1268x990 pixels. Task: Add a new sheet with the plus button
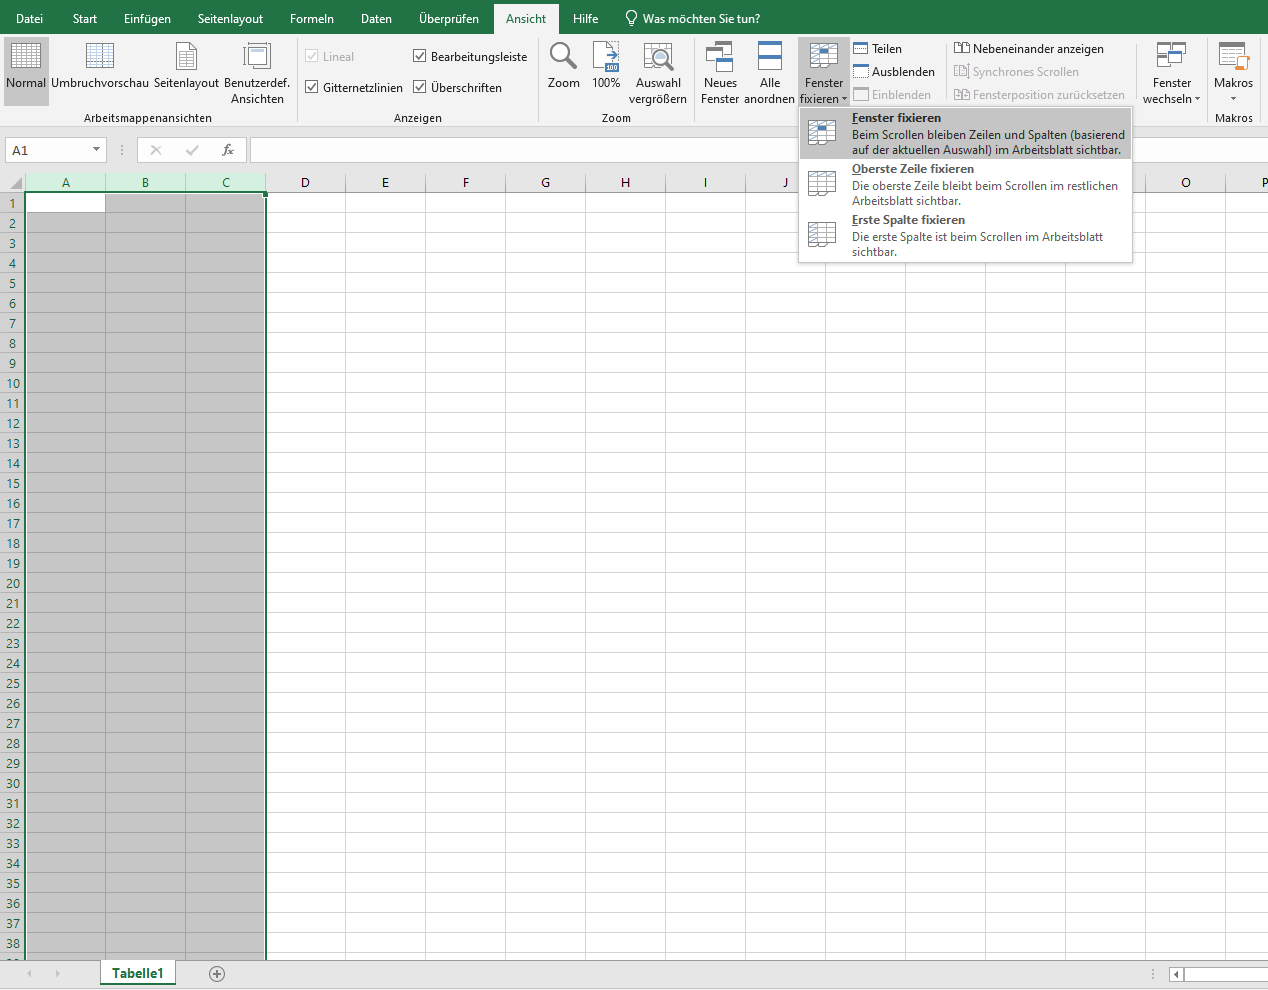click(x=216, y=972)
